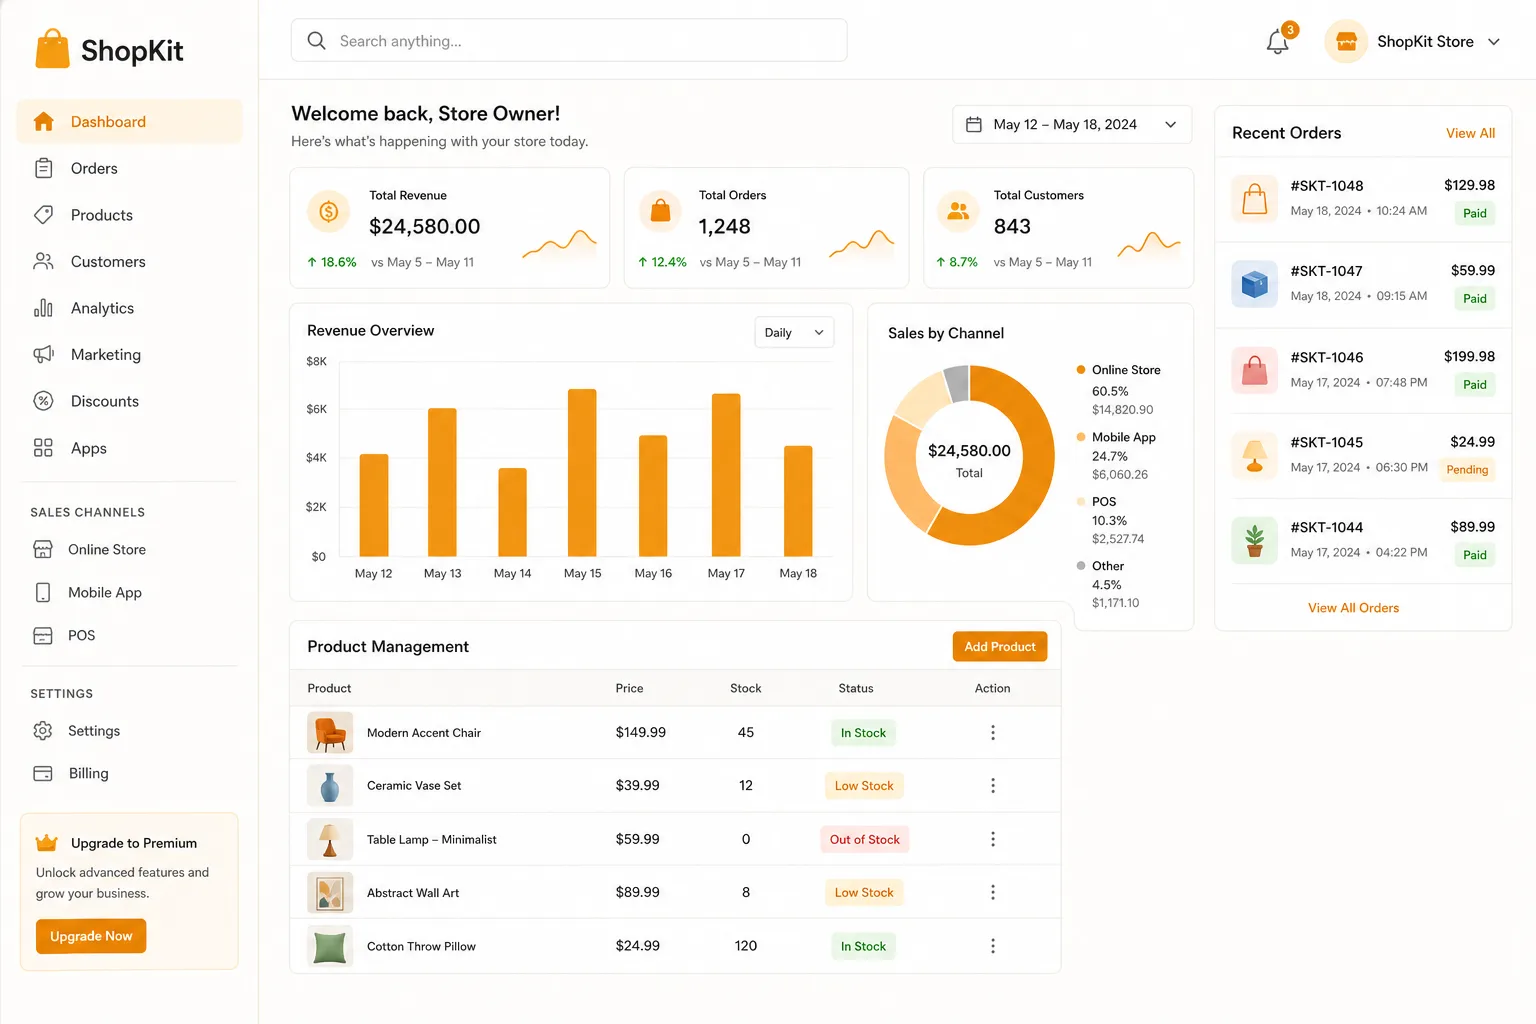Open actions menu for Ceramic Vase Set
The height and width of the screenshot is (1024, 1536).
(x=993, y=786)
